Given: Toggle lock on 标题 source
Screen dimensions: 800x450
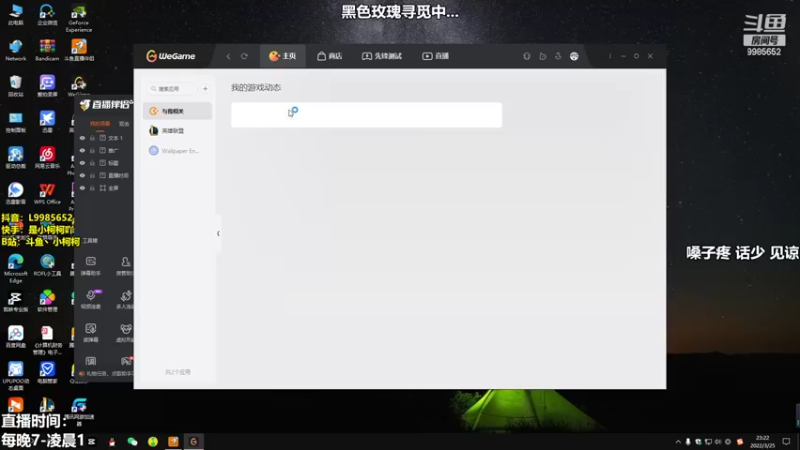Looking at the screenshot, I should 92,163.
